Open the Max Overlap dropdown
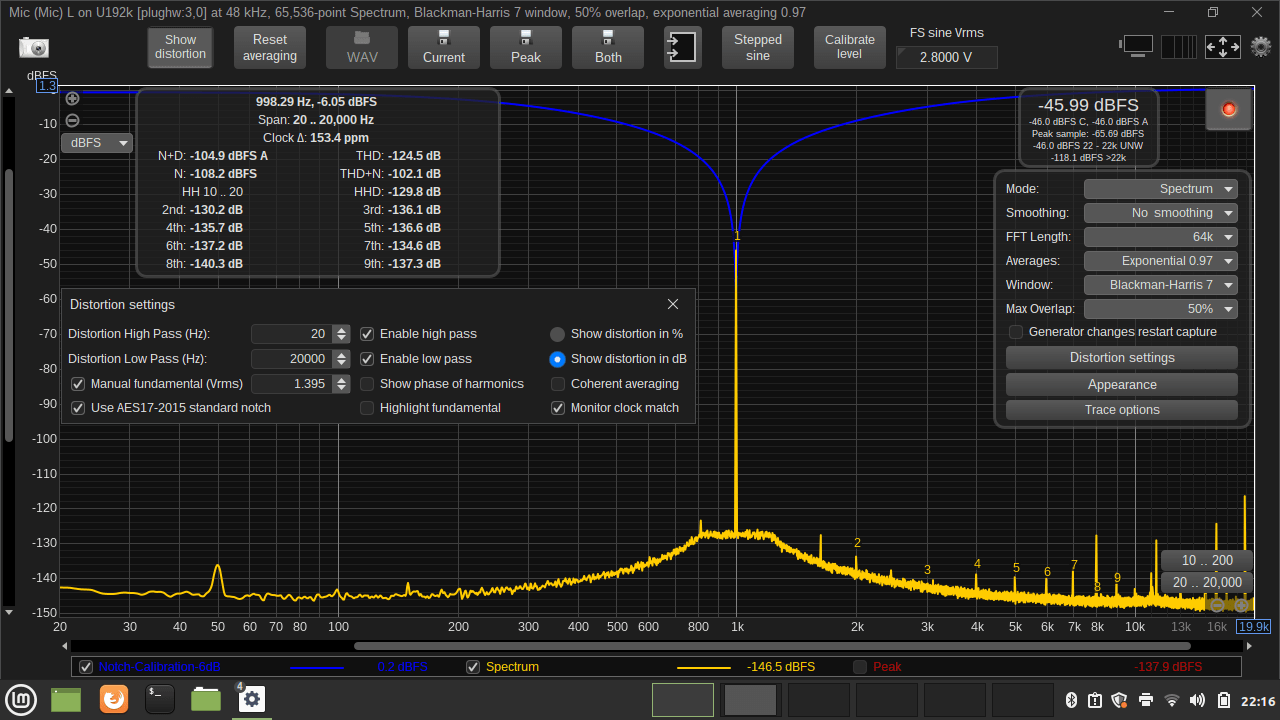 click(1161, 309)
